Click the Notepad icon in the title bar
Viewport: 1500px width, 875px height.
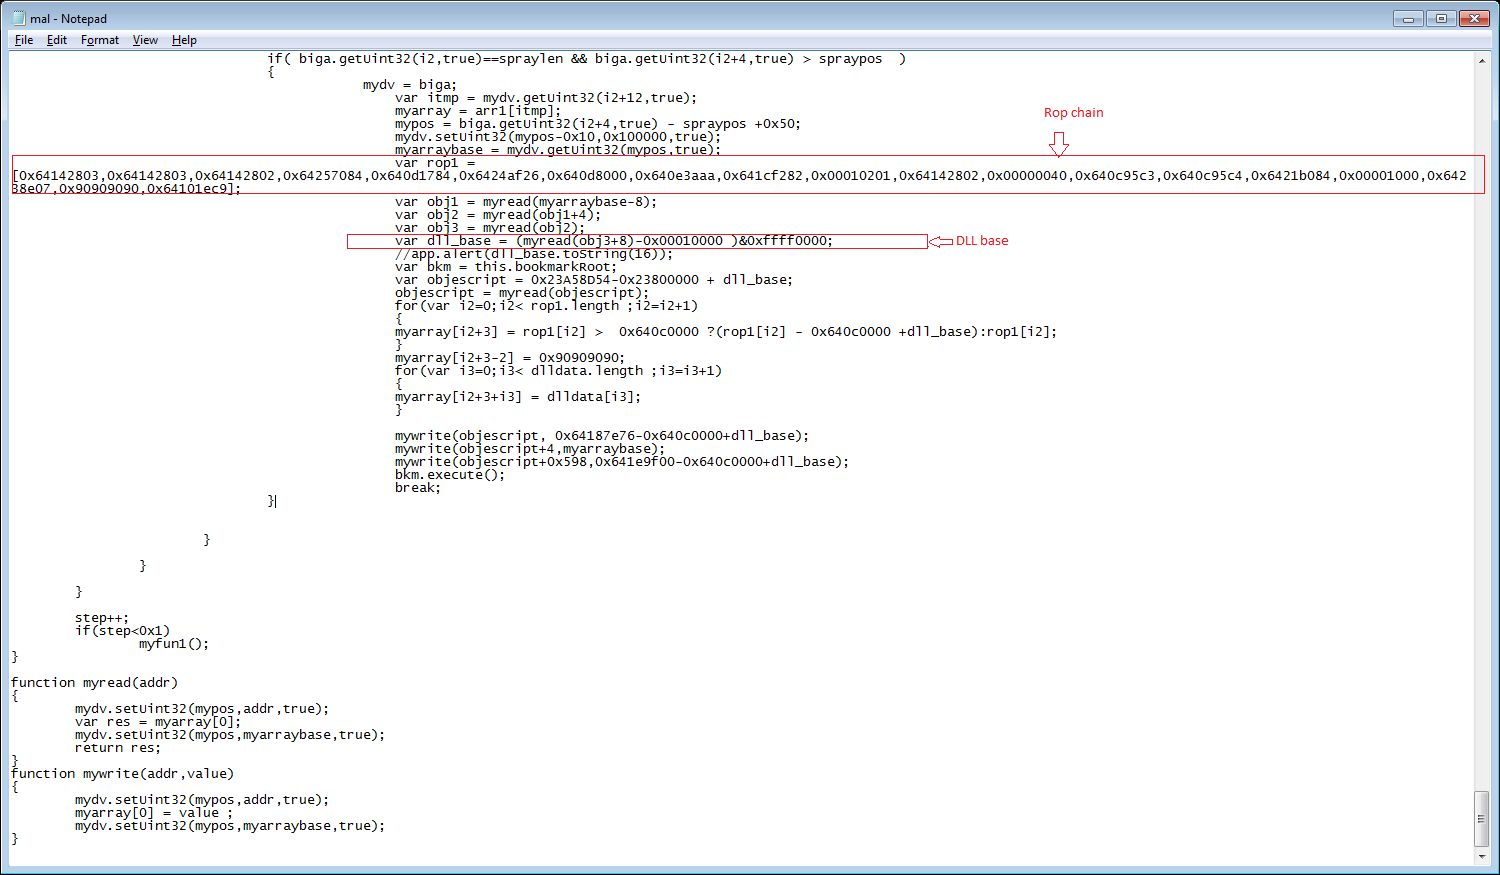[19, 18]
